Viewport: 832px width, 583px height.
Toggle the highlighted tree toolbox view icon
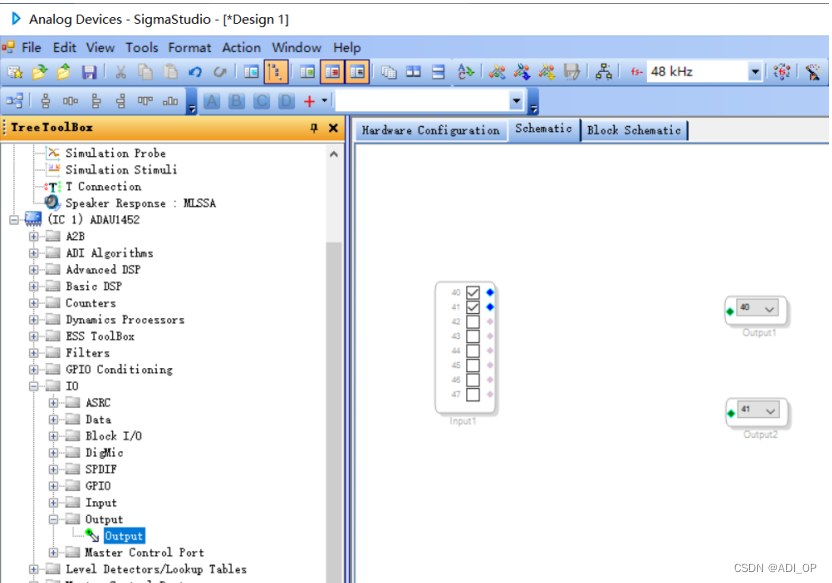click(276, 72)
